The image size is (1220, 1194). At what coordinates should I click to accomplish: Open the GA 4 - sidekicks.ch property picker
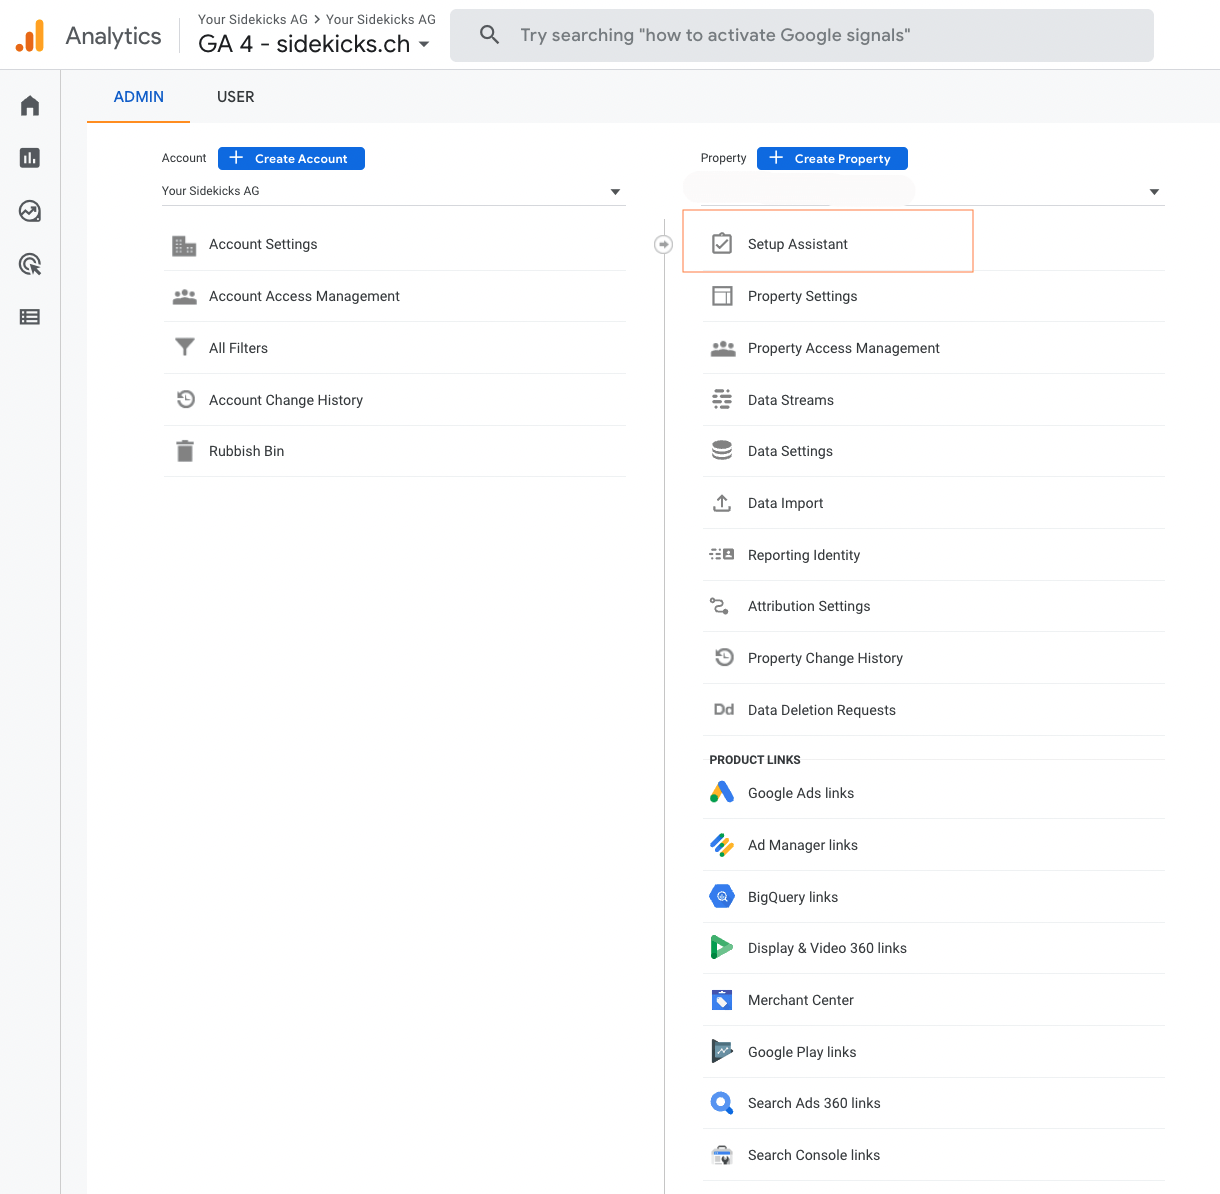point(314,44)
